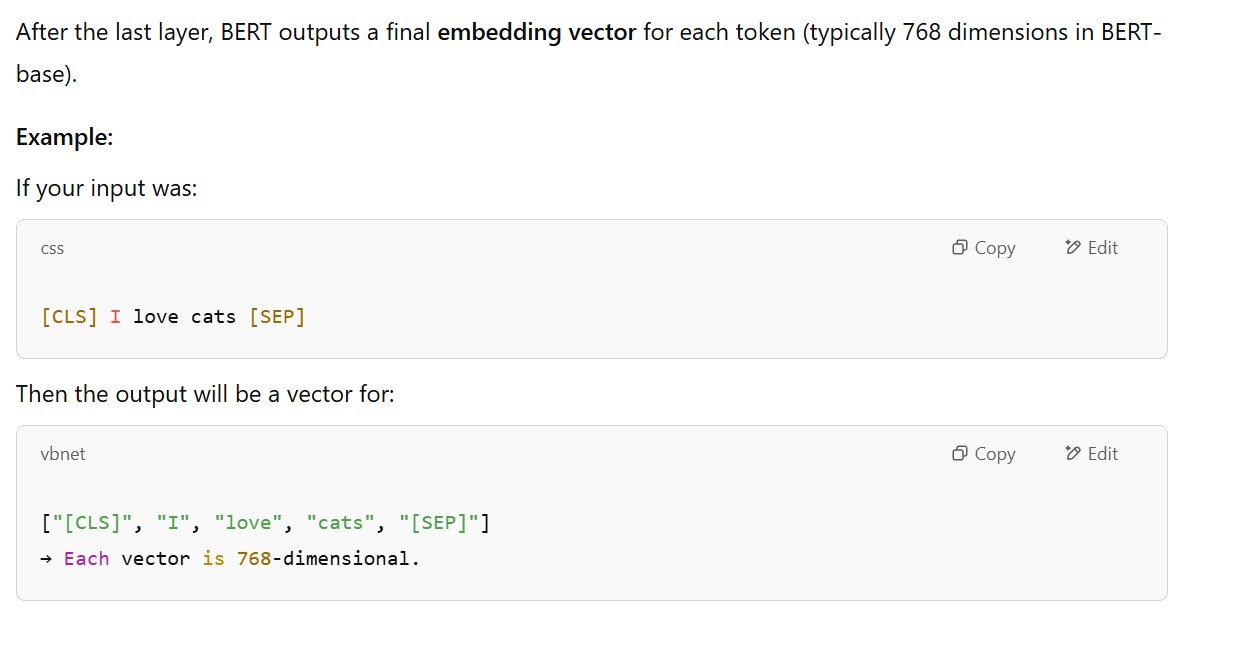The height and width of the screenshot is (645, 1238).
Task: Click the Example: heading
Action: click(64, 137)
